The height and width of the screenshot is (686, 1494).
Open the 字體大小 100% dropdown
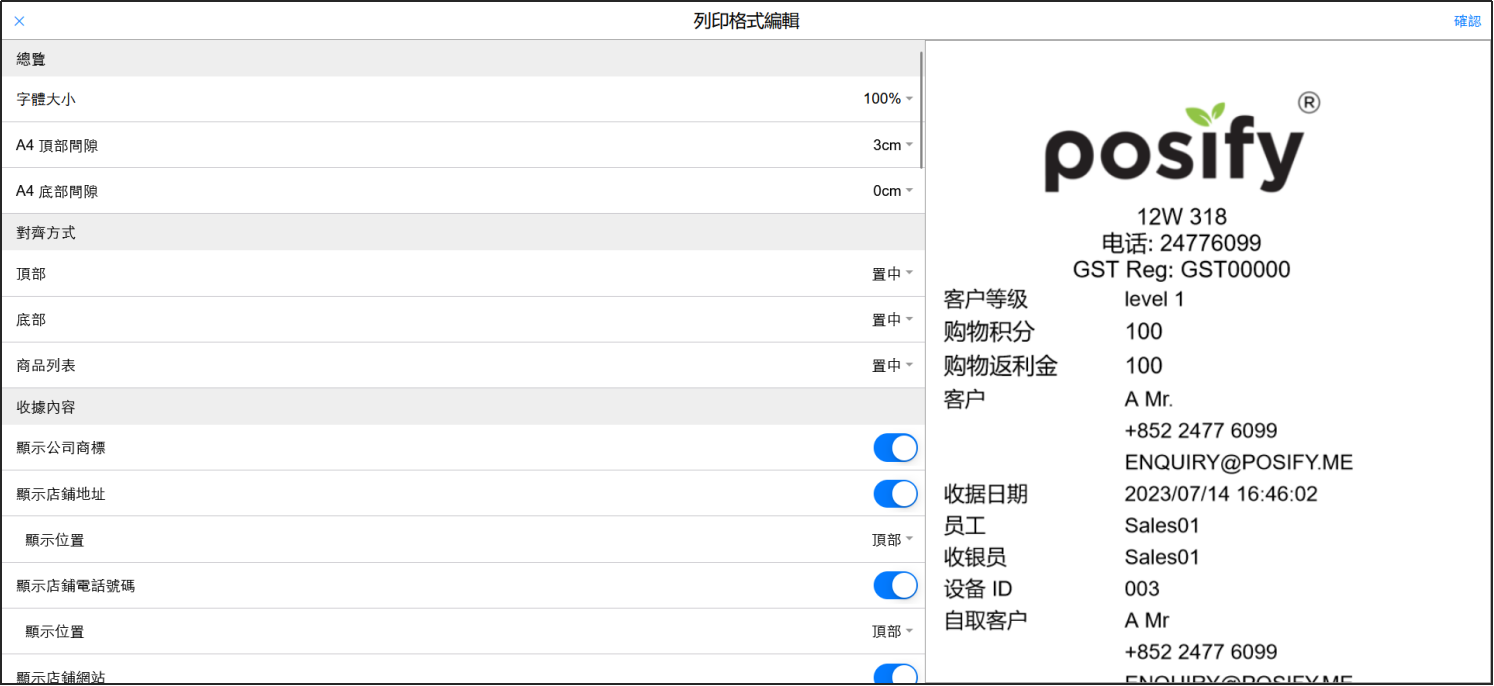(887, 99)
